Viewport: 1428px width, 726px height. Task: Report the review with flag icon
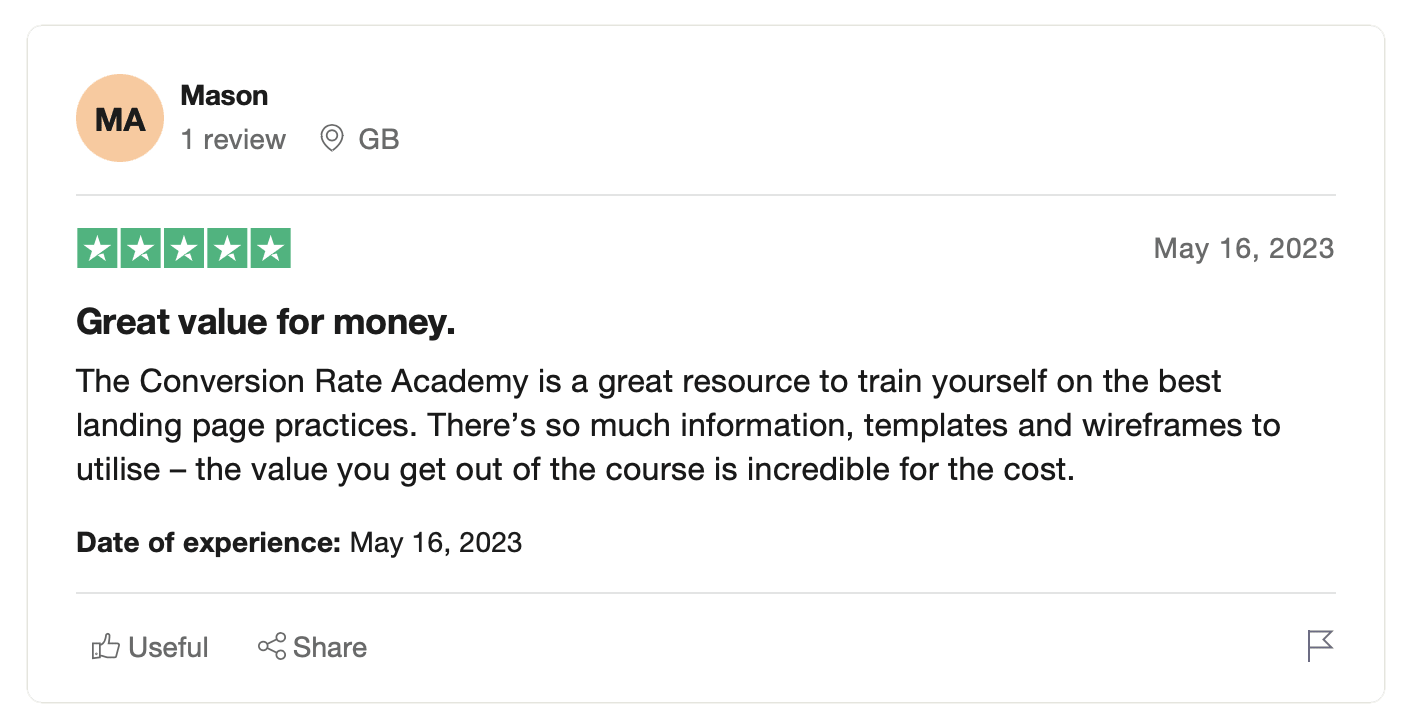click(x=1320, y=646)
